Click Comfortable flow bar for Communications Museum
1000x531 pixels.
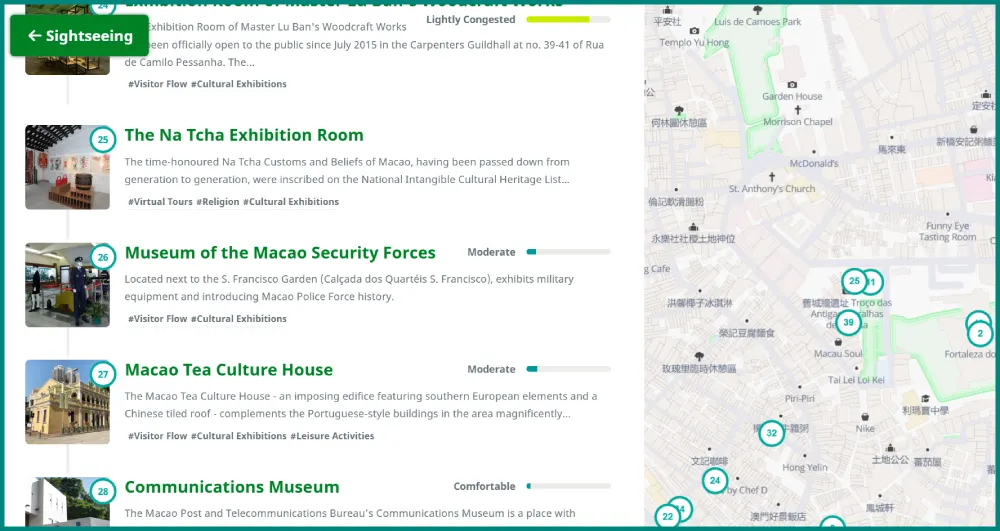568,486
